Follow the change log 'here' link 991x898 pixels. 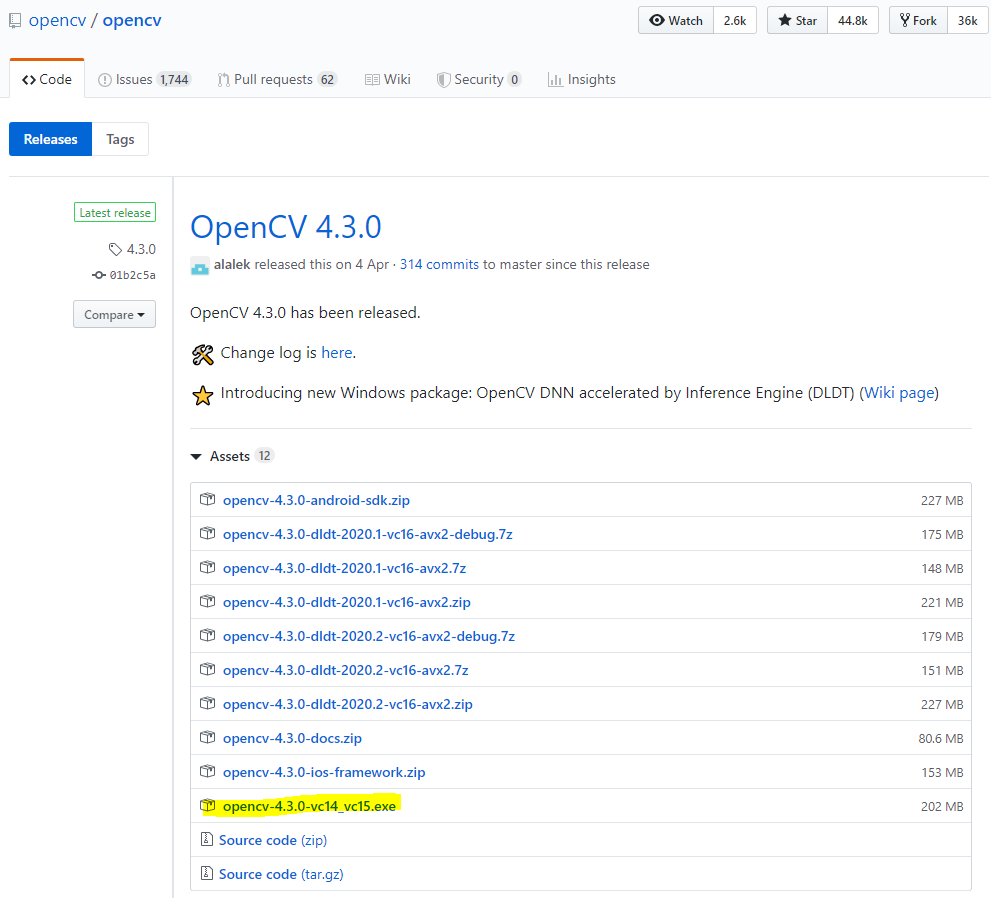[337, 353]
